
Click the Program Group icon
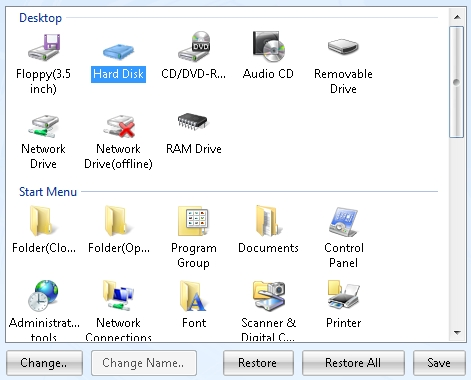tap(194, 221)
